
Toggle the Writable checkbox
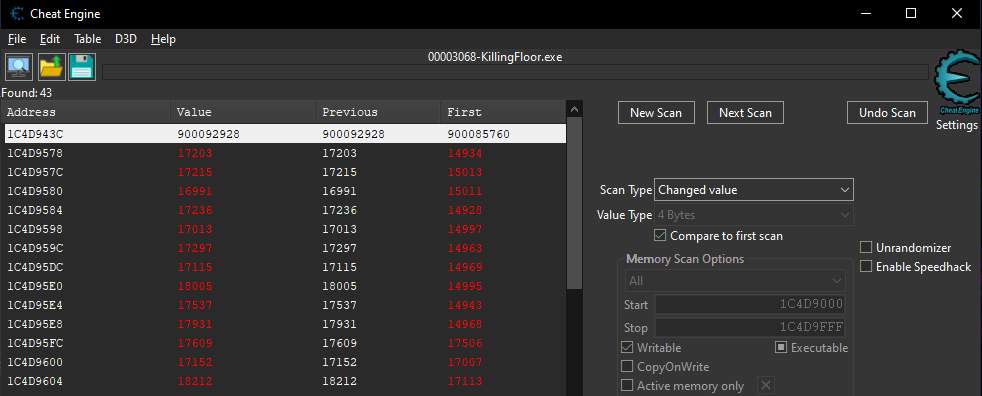click(x=626, y=347)
